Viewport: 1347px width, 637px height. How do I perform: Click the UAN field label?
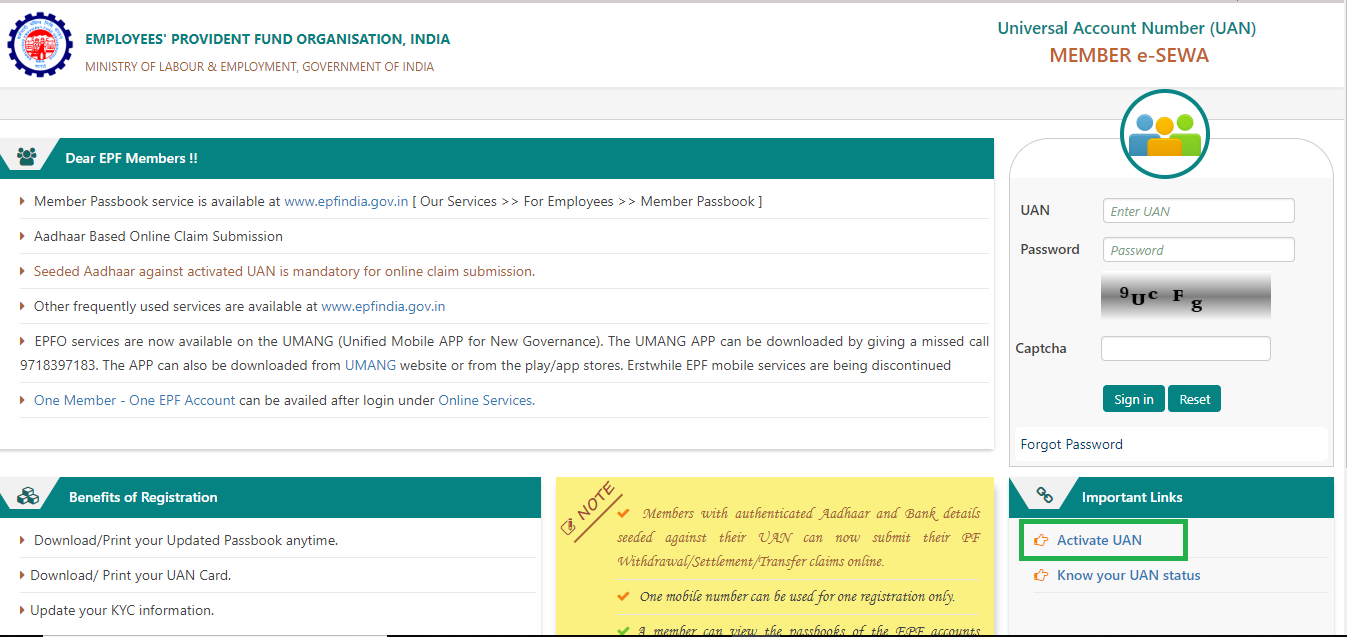pyautogui.click(x=1035, y=210)
